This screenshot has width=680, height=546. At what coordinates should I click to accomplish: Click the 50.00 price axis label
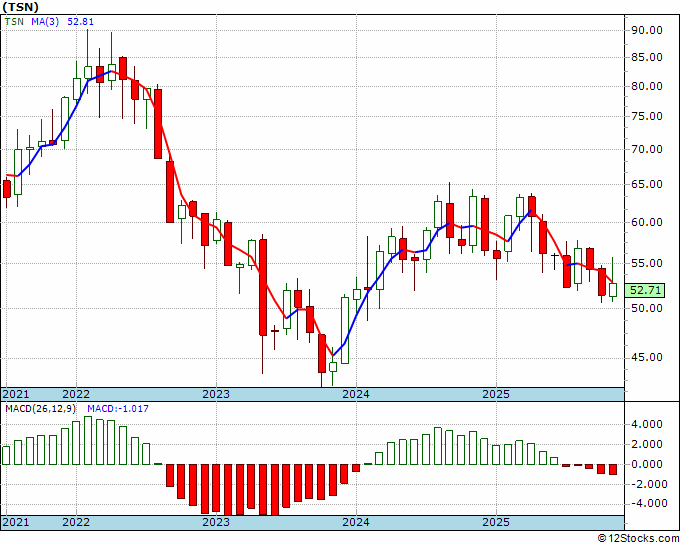[x=647, y=308]
